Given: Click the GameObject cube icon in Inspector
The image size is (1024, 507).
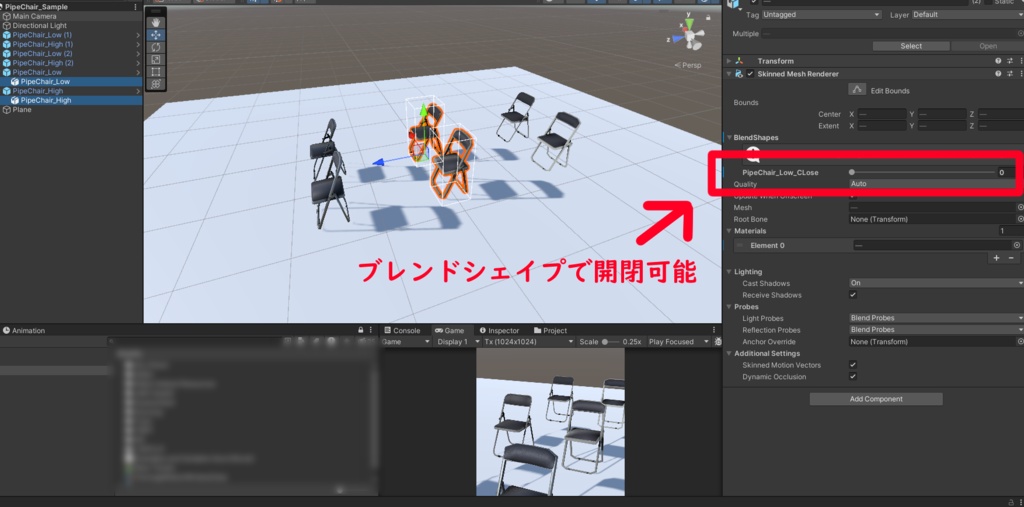Looking at the screenshot, I should click(735, 5).
